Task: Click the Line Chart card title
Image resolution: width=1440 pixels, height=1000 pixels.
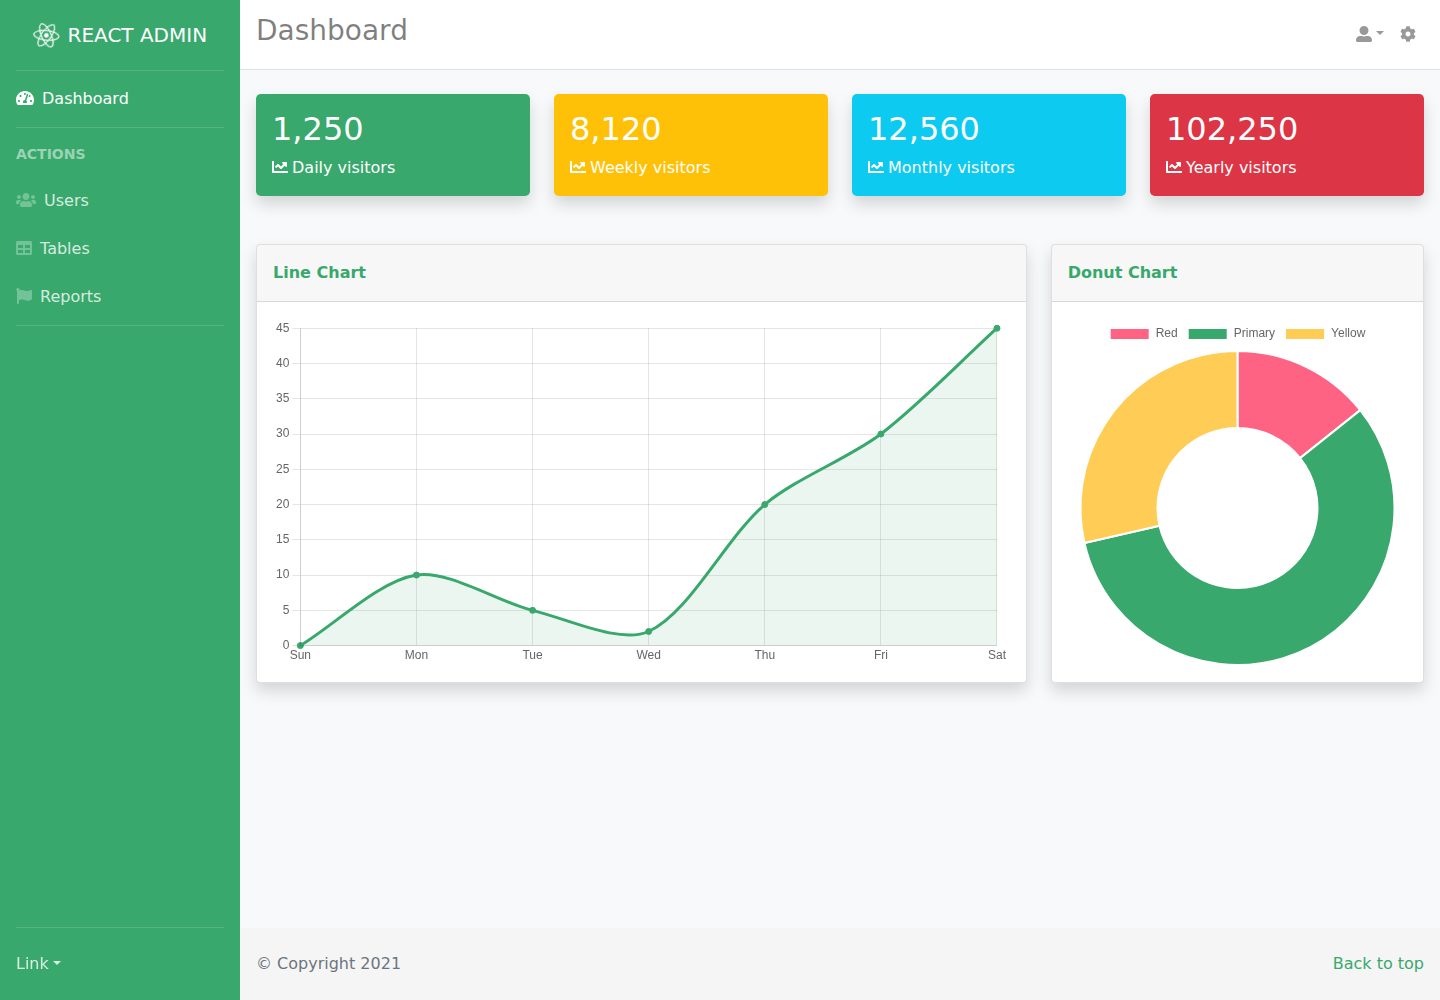Action: pyautogui.click(x=320, y=272)
